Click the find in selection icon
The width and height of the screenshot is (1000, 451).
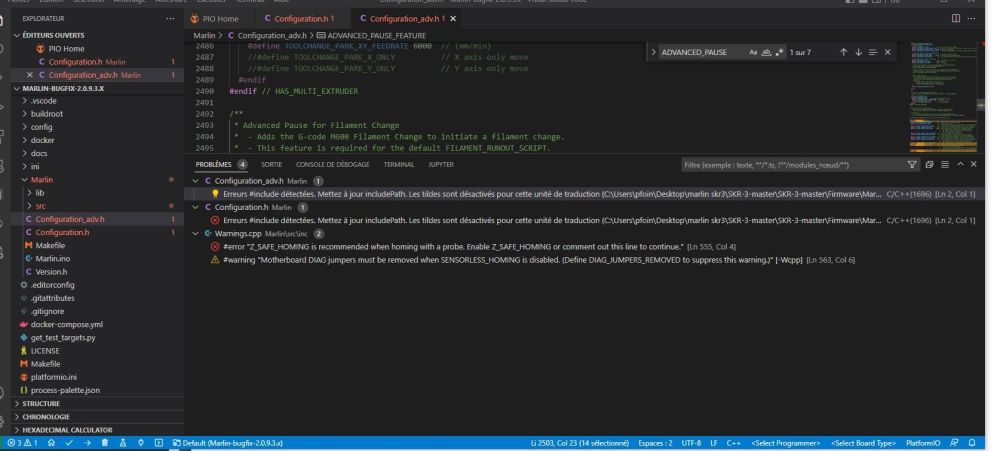pos(872,52)
